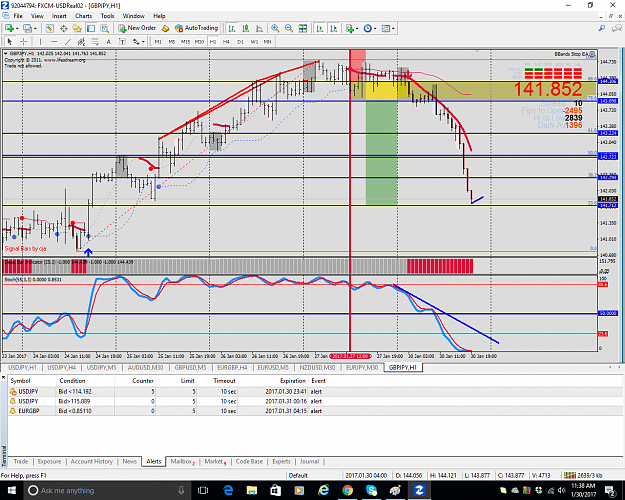
Task: Select the Text Label tool
Action: [x=122, y=41]
